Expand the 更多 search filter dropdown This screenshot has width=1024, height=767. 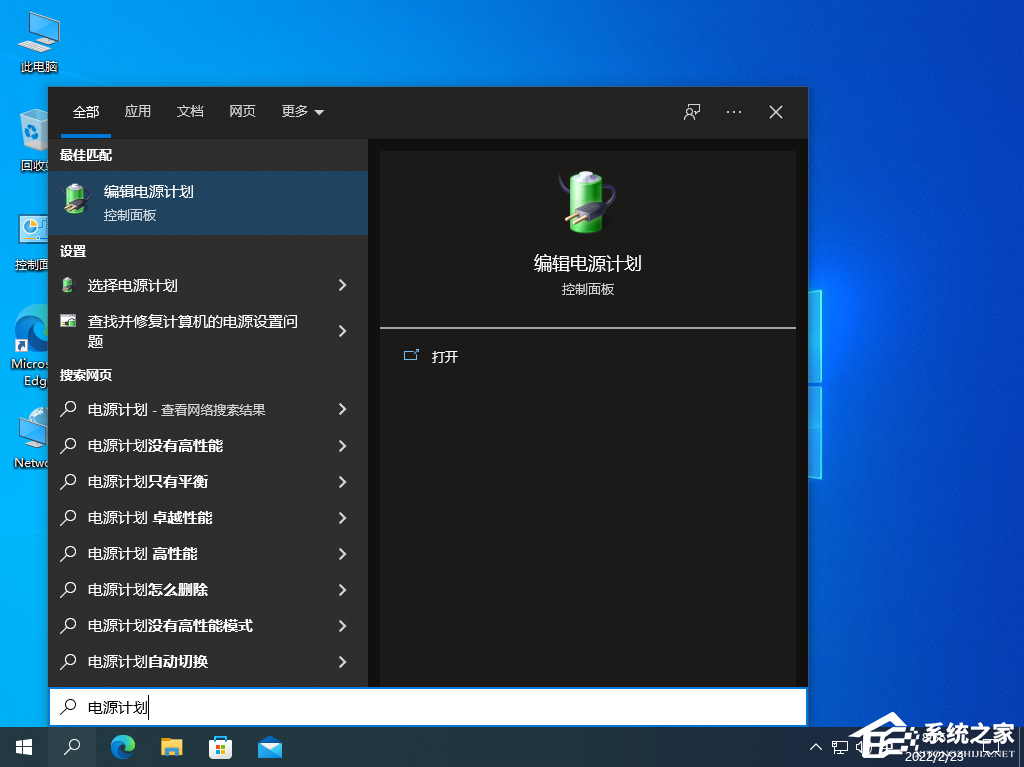coord(301,112)
